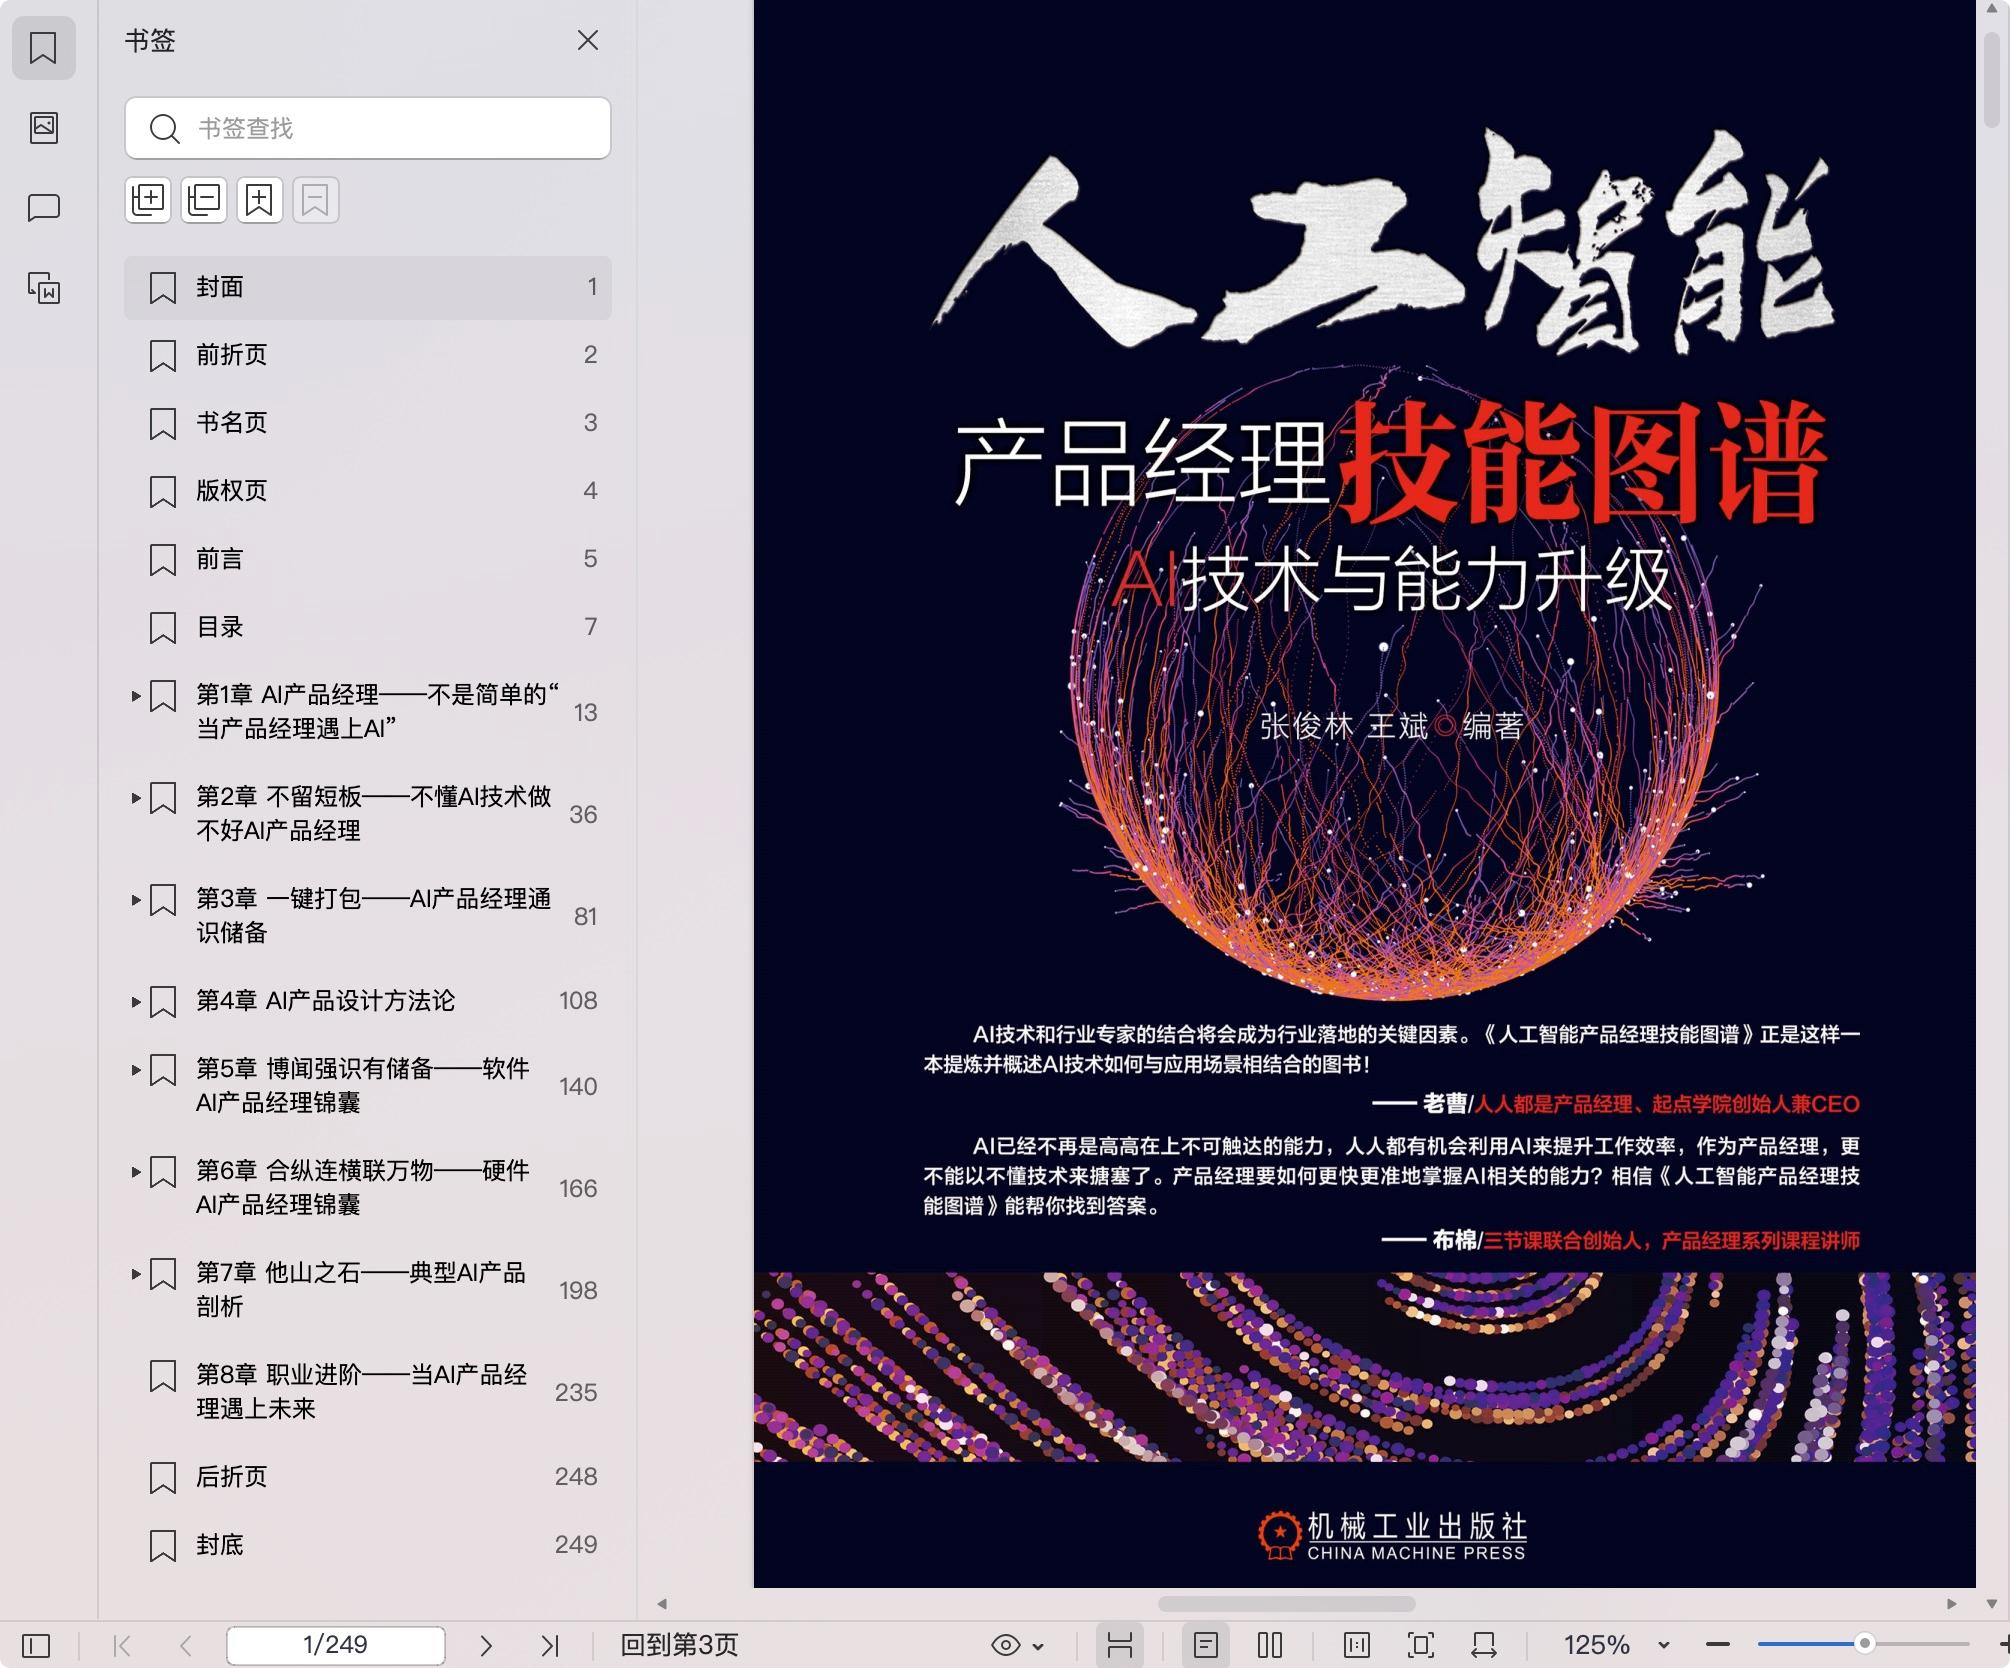The image size is (2010, 1668).
Task: Go to the 封底 bookmark
Action: (367, 1545)
